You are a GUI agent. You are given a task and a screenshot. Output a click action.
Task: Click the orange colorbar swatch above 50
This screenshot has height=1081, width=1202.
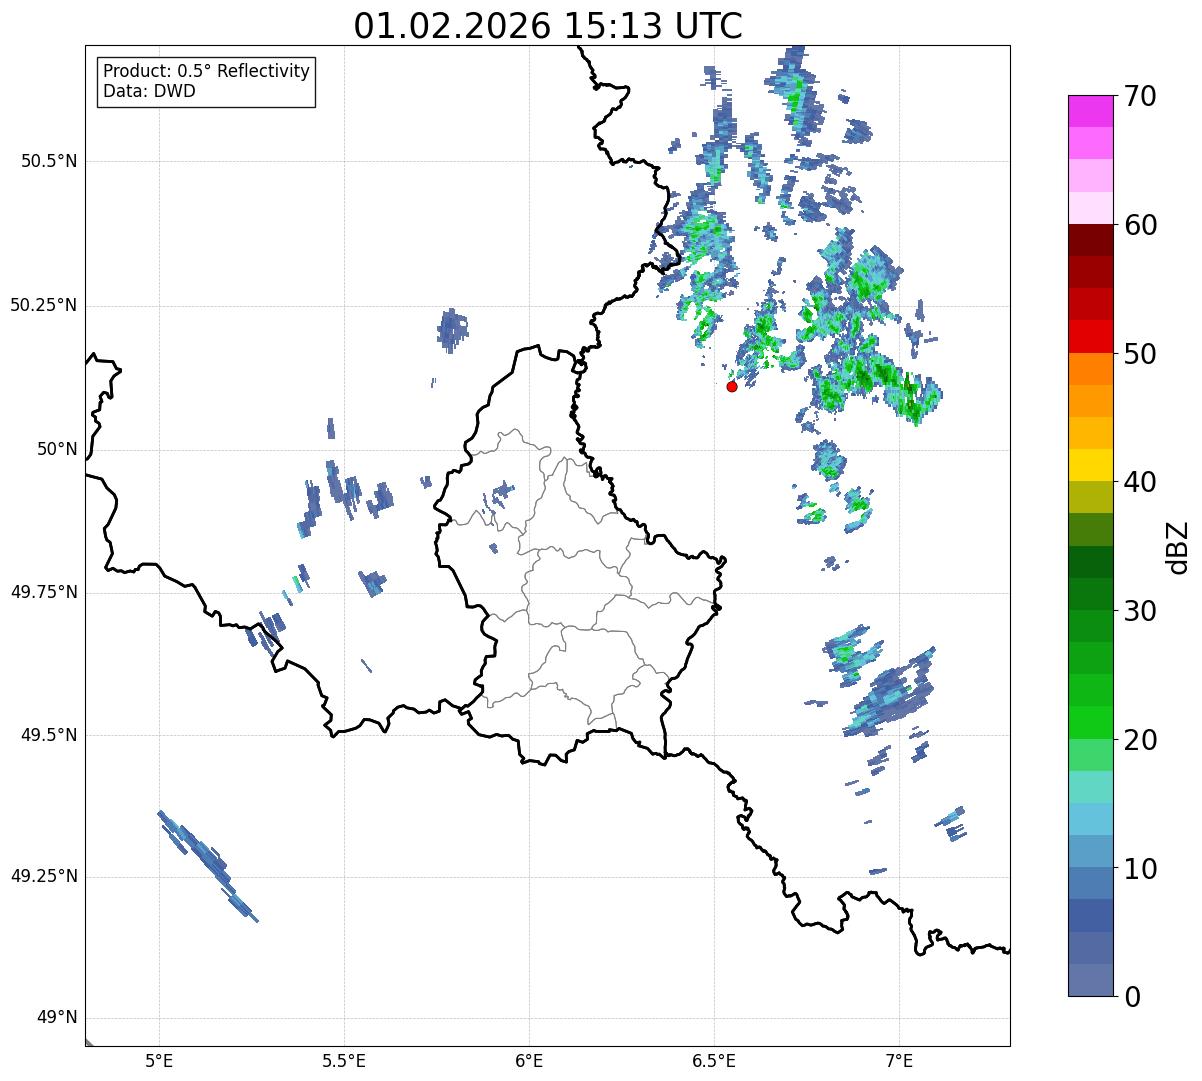tap(1091, 369)
